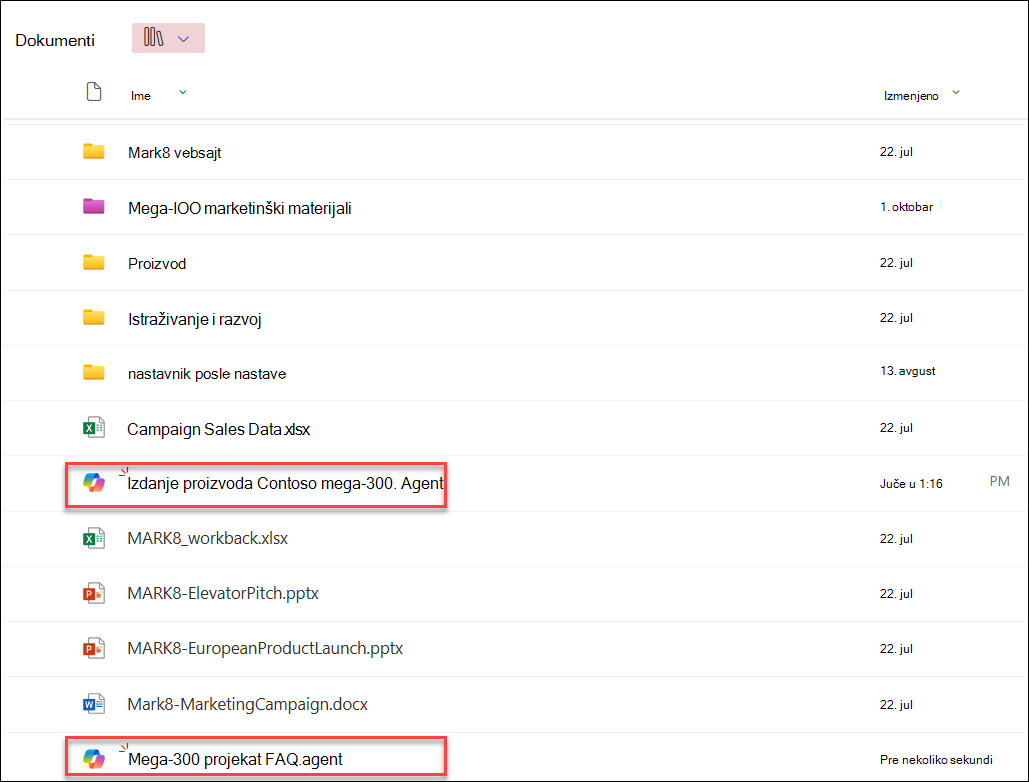The height and width of the screenshot is (782, 1029).
Task: Open MARK8_workback.xlsx file
Action: 207,539
